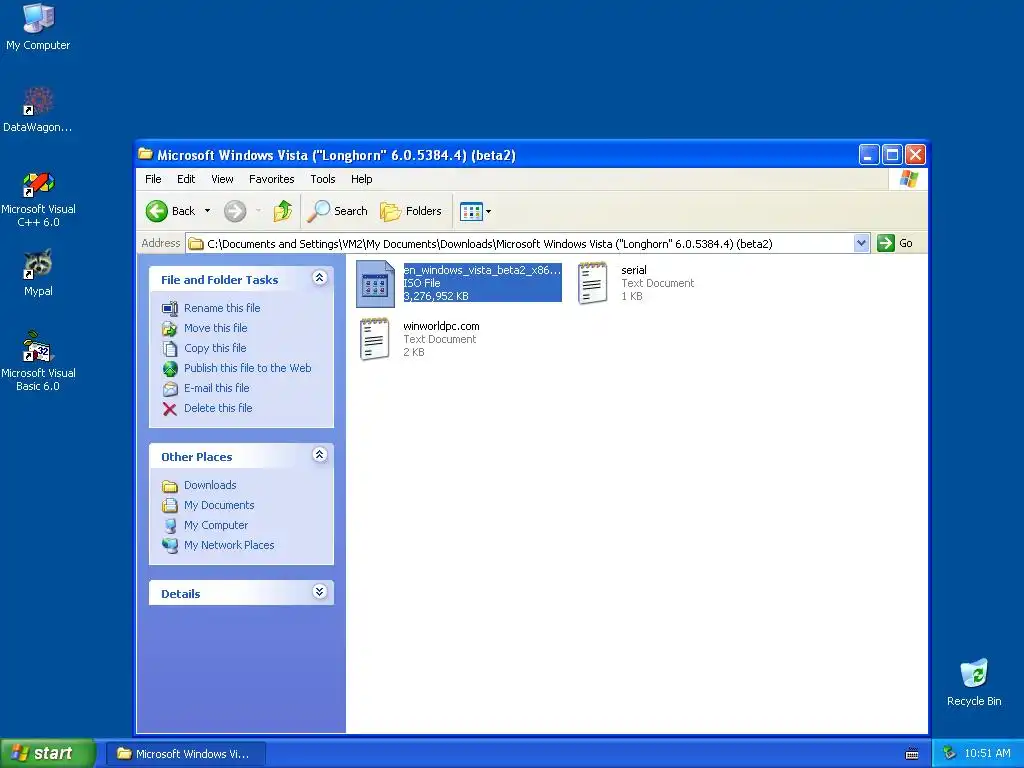
Task: Click the E-mail envelope icon
Action: (x=170, y=389)
